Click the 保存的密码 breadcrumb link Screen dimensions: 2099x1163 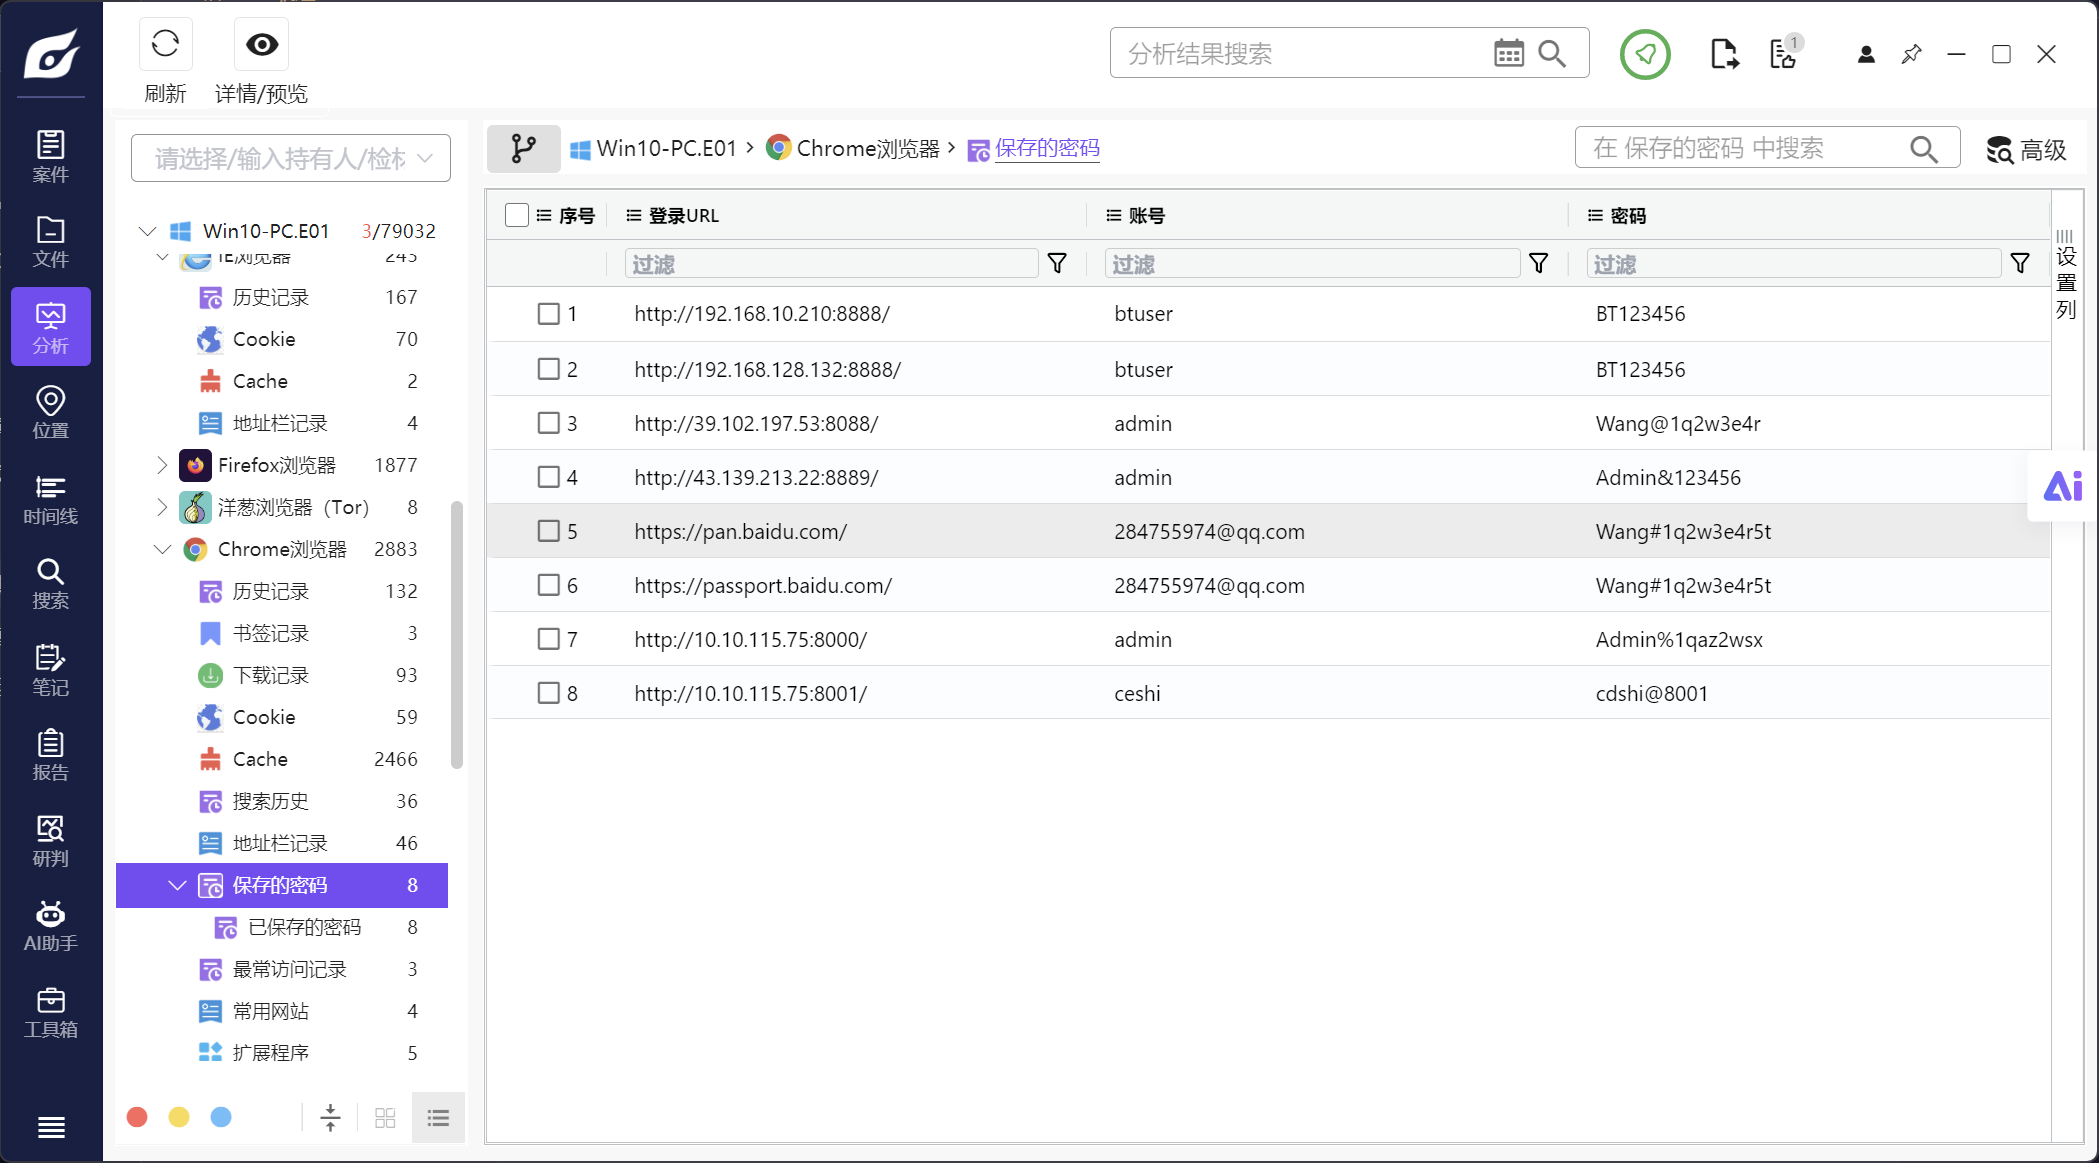coord(1047,148)
